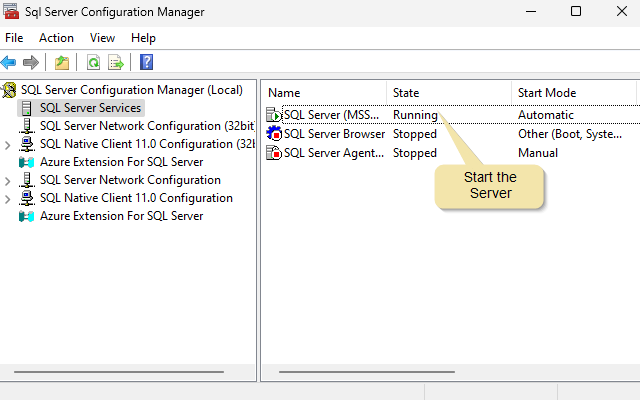Viewport: 640px width, 400px height.
Task: Select the SQL Server Agent... service name
Action: click(334, 153)
